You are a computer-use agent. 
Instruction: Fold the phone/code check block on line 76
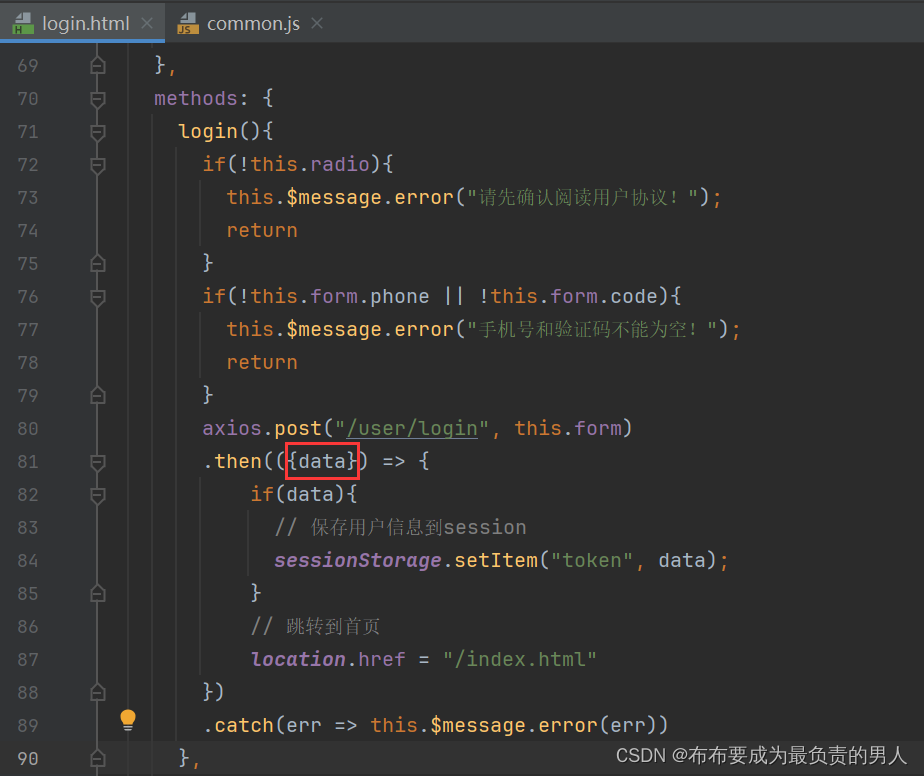[97, 297]
